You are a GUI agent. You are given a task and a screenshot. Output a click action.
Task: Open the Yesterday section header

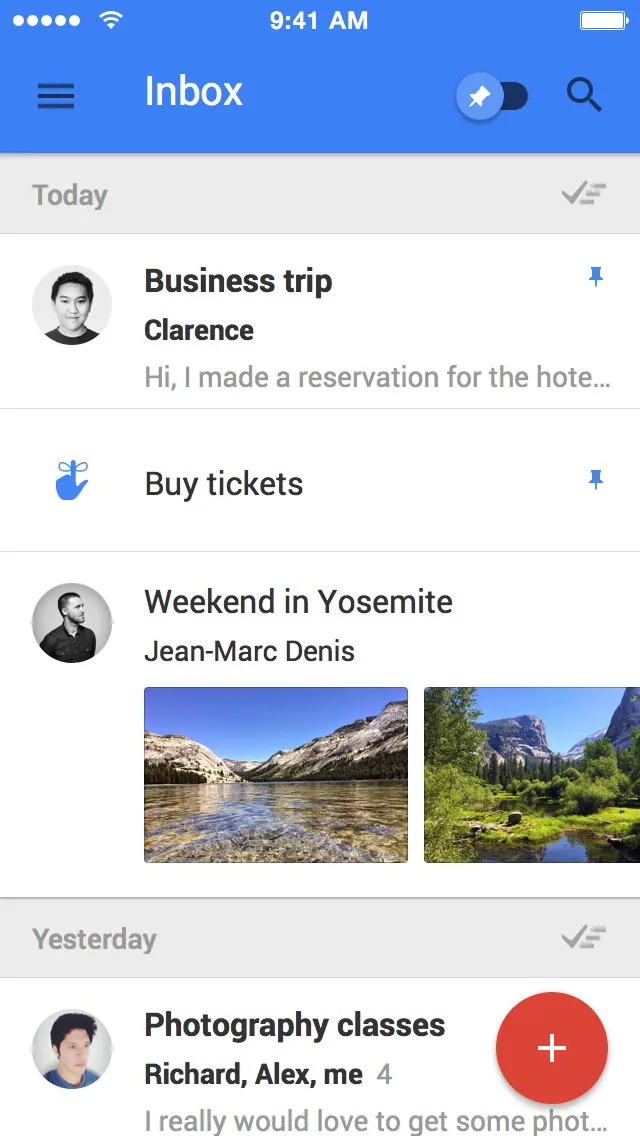tap(94, 938)
